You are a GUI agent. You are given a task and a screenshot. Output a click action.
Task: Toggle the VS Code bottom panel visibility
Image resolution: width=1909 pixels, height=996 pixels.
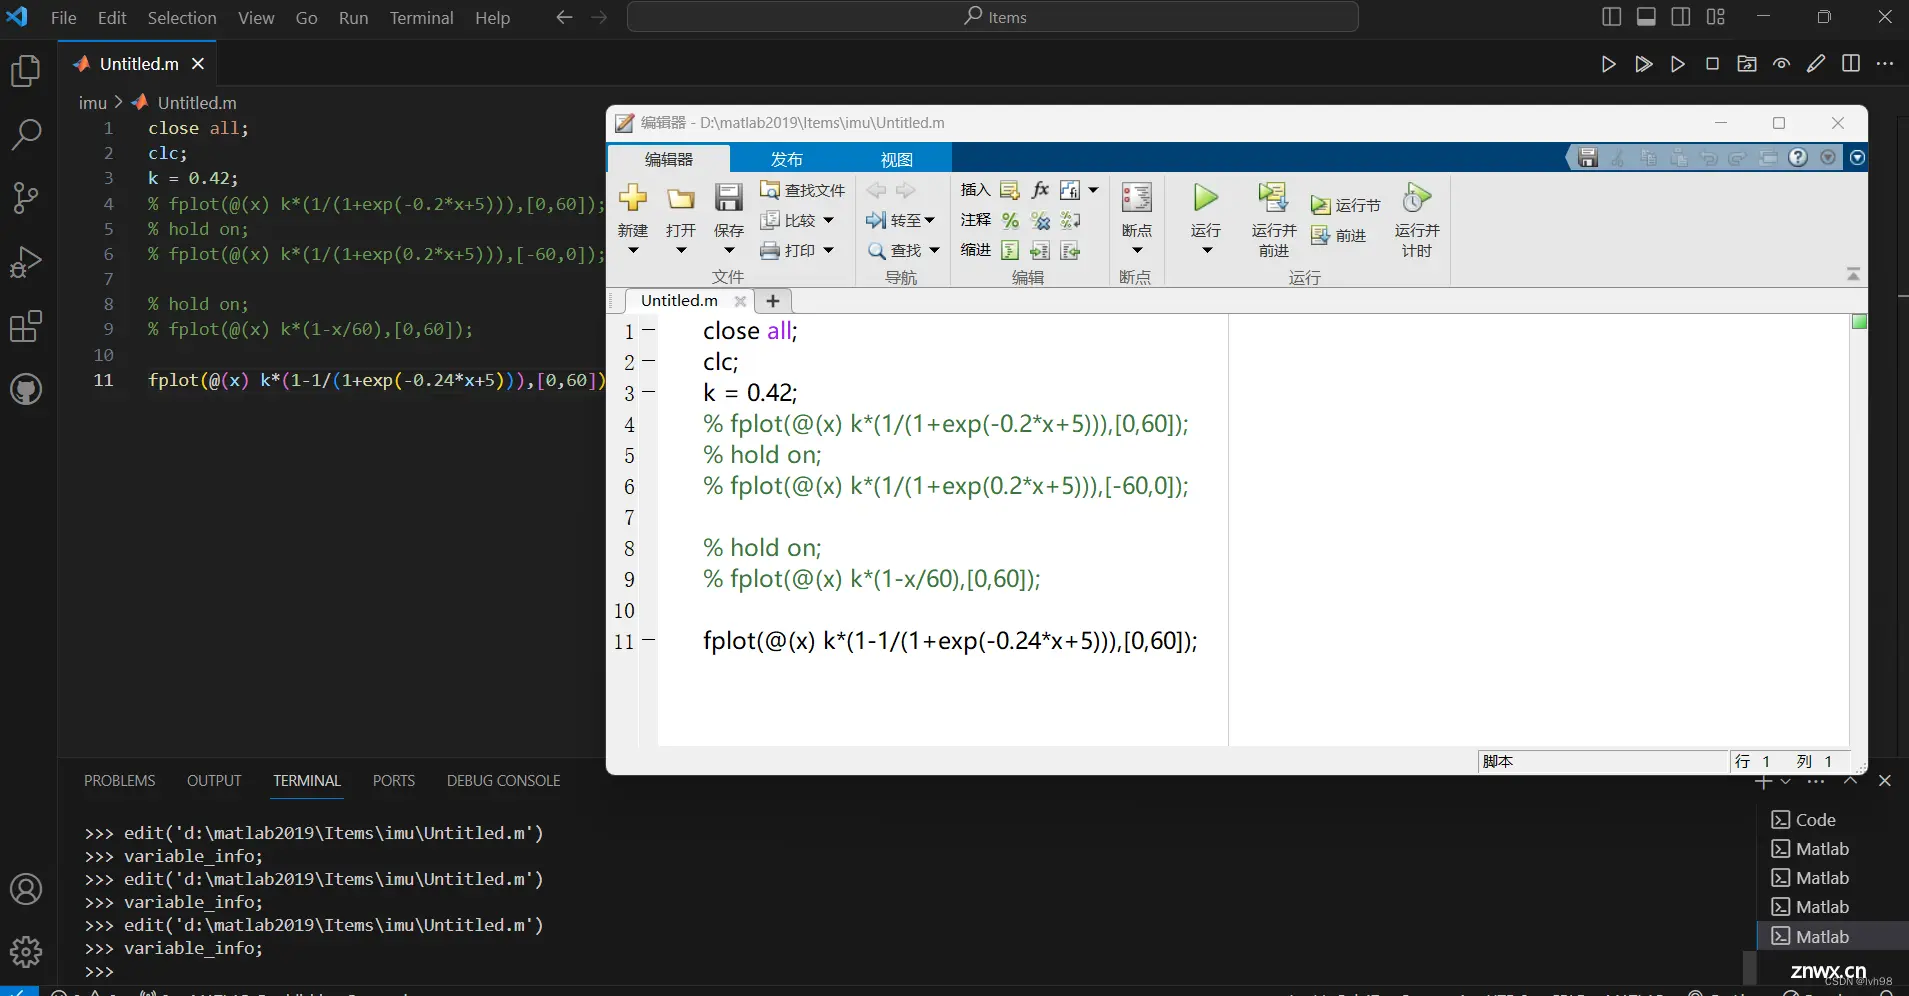coord(1646,17)
